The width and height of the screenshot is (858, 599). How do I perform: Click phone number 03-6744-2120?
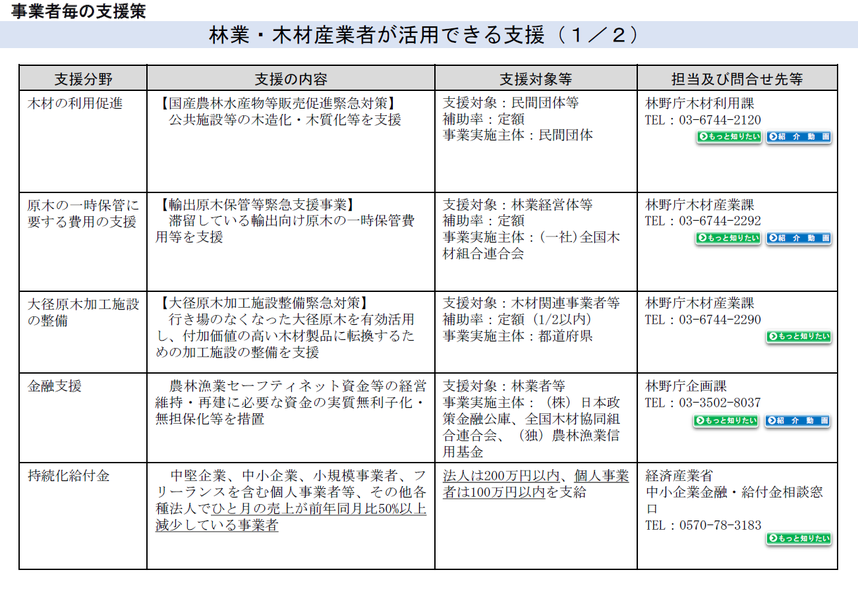tap(720, 120)
